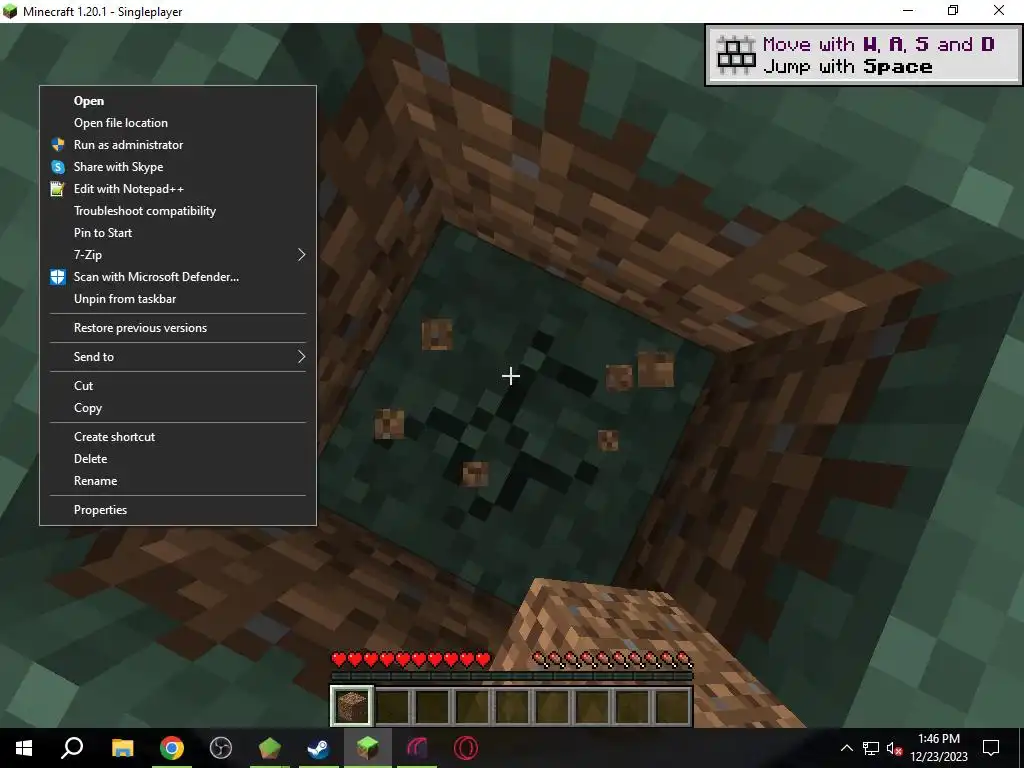Open the 7-Zip submenu entry
Viewport: 1024px width, 768px height.
178,255
